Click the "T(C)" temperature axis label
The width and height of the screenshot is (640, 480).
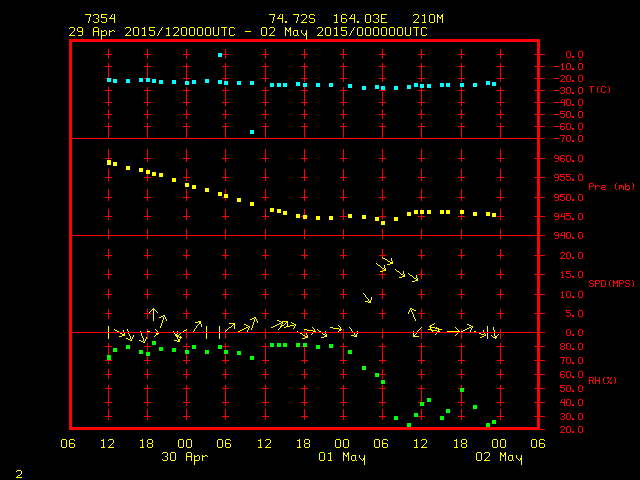tap(600, 89)
